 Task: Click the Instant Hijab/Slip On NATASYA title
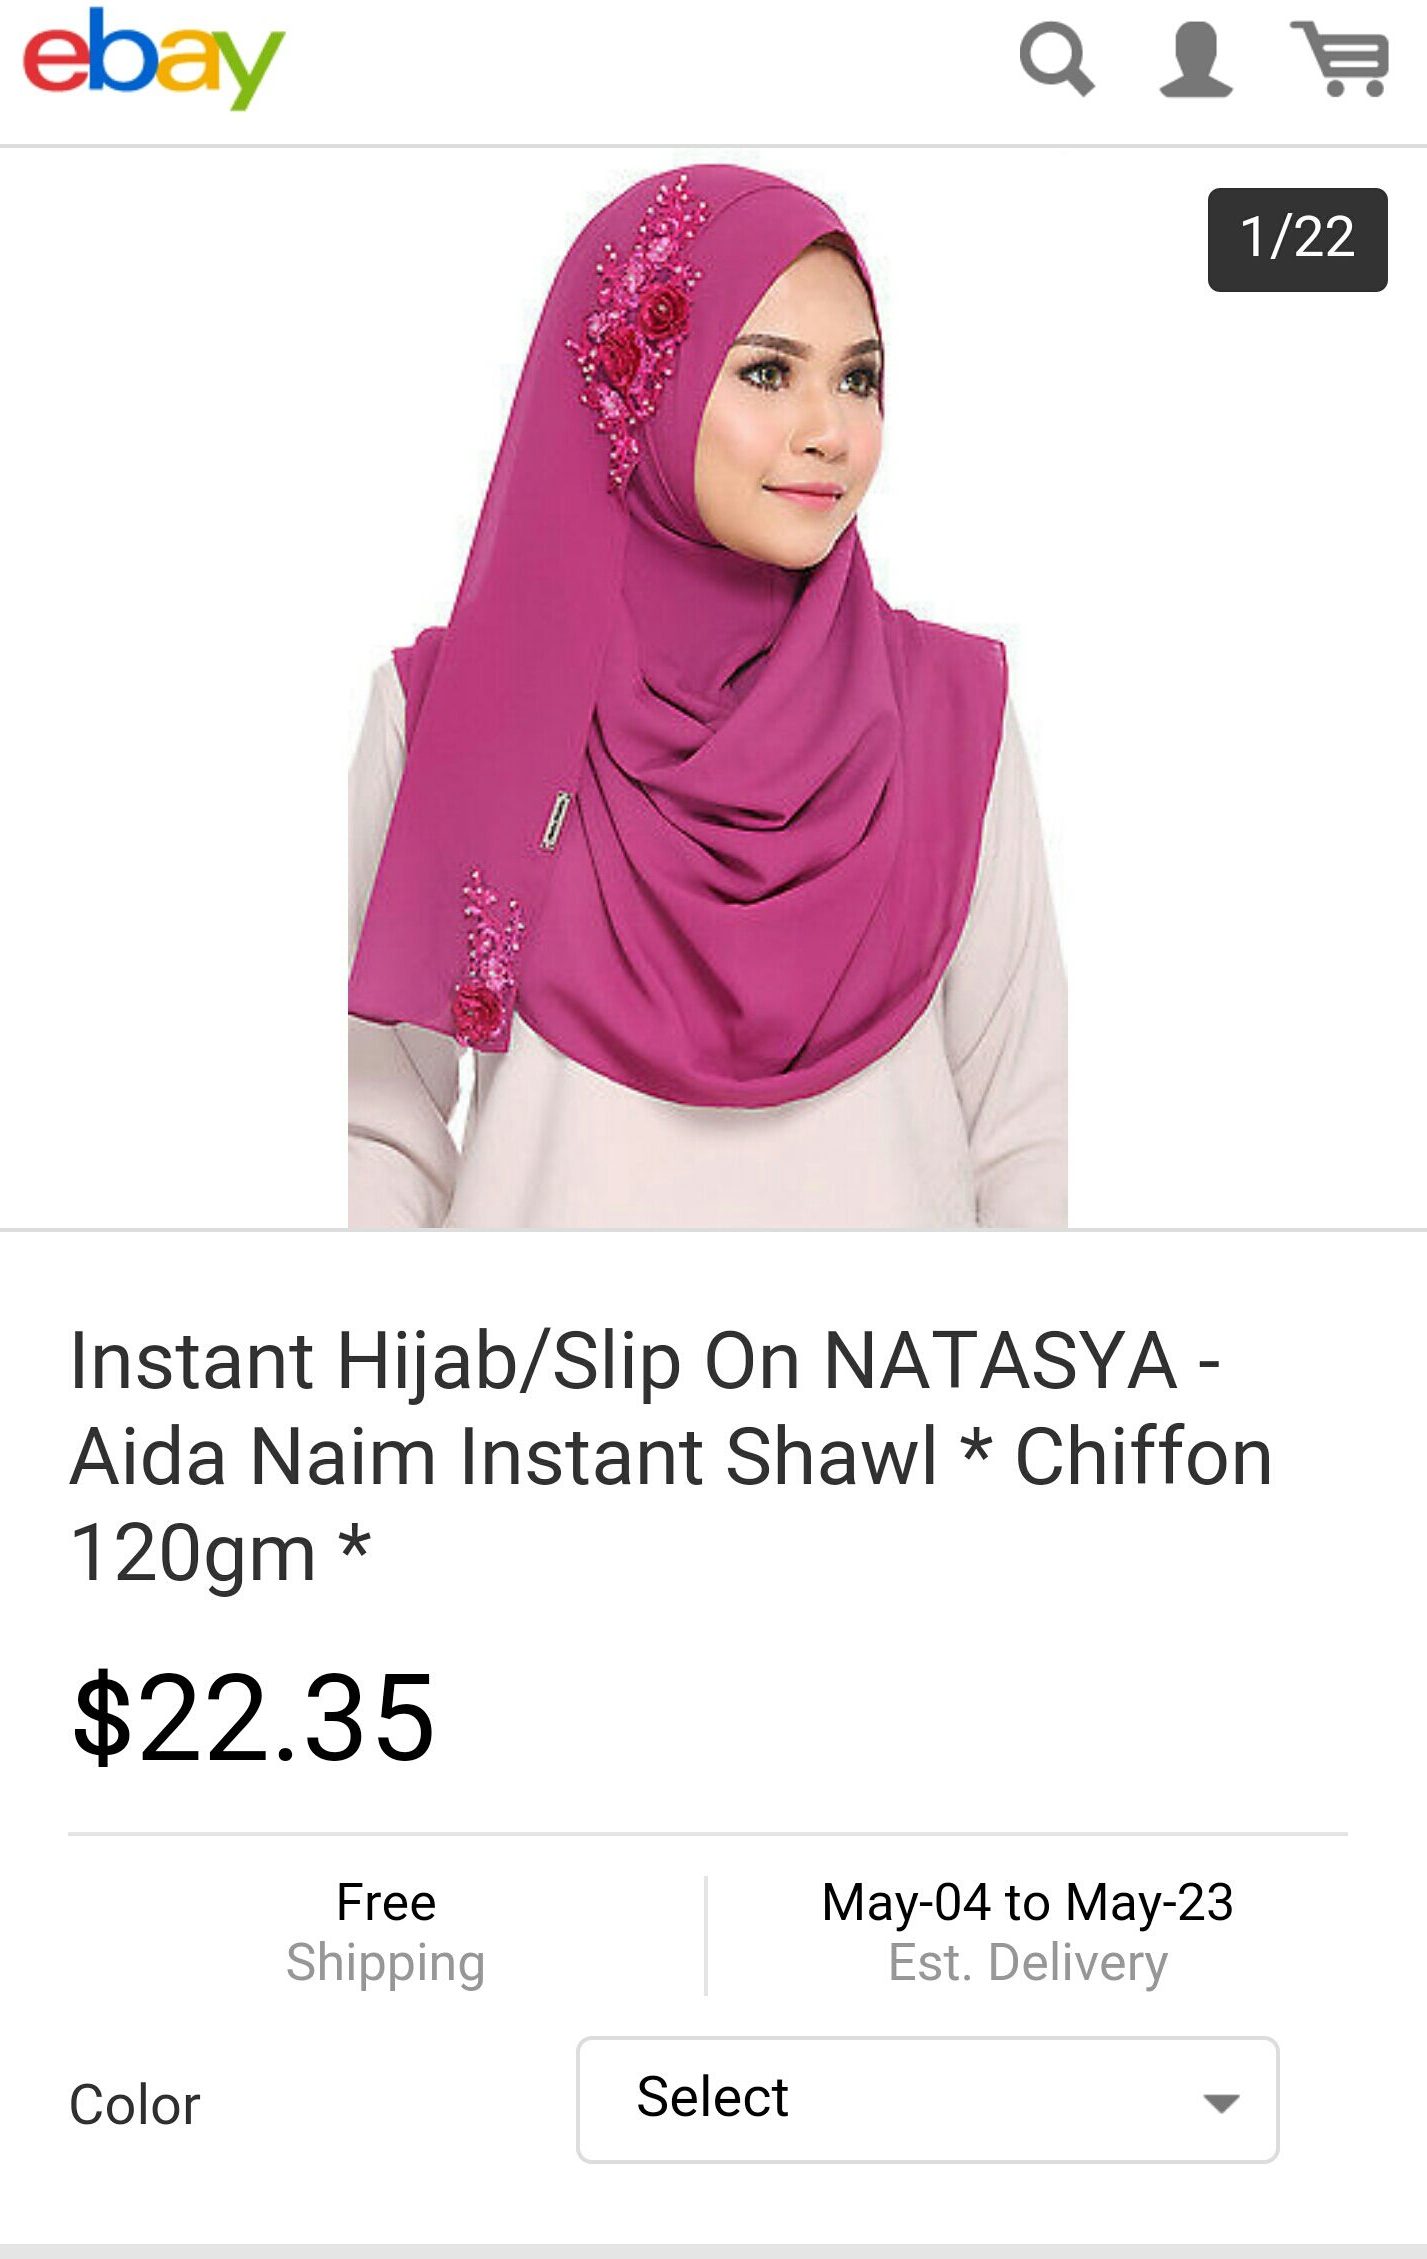(x=670, y=1456)
